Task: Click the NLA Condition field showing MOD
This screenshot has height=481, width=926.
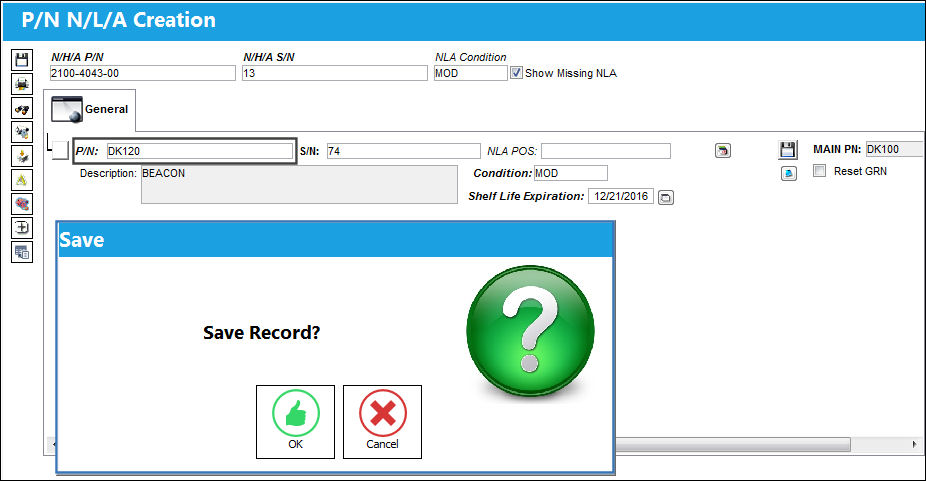Action: 470,73
